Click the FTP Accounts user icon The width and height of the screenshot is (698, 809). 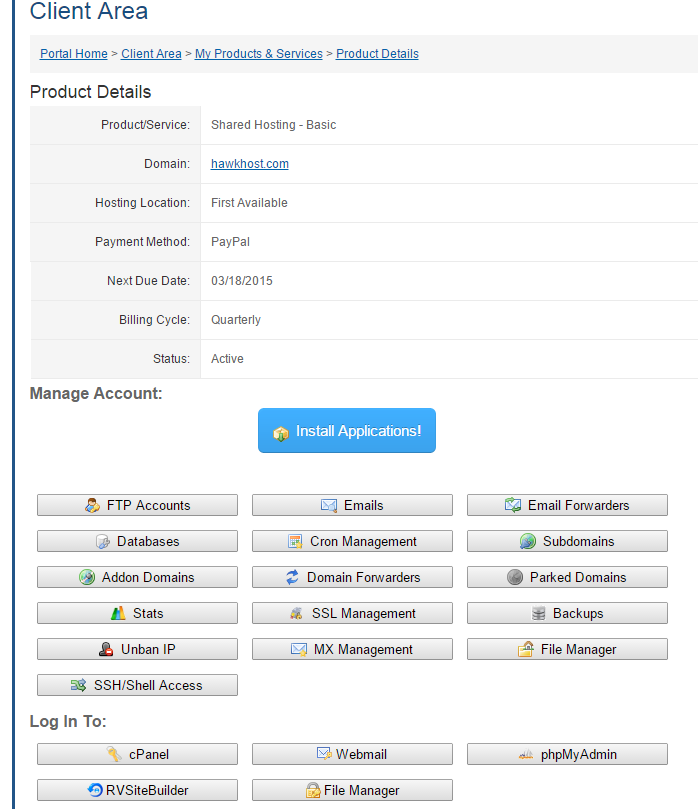click(92, 505)
